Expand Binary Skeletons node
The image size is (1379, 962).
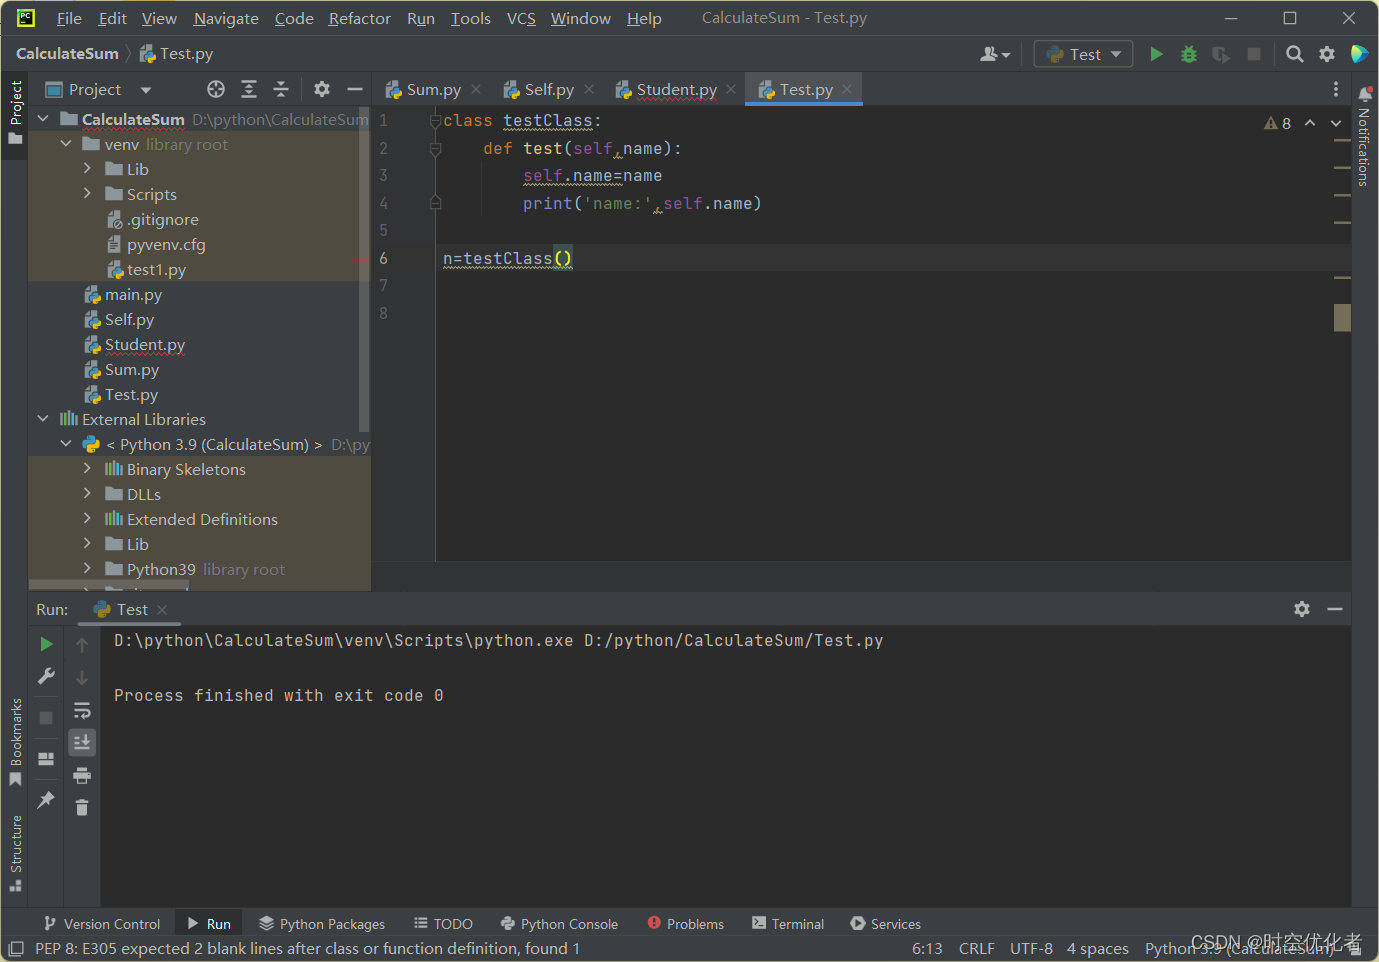[87, 469]
